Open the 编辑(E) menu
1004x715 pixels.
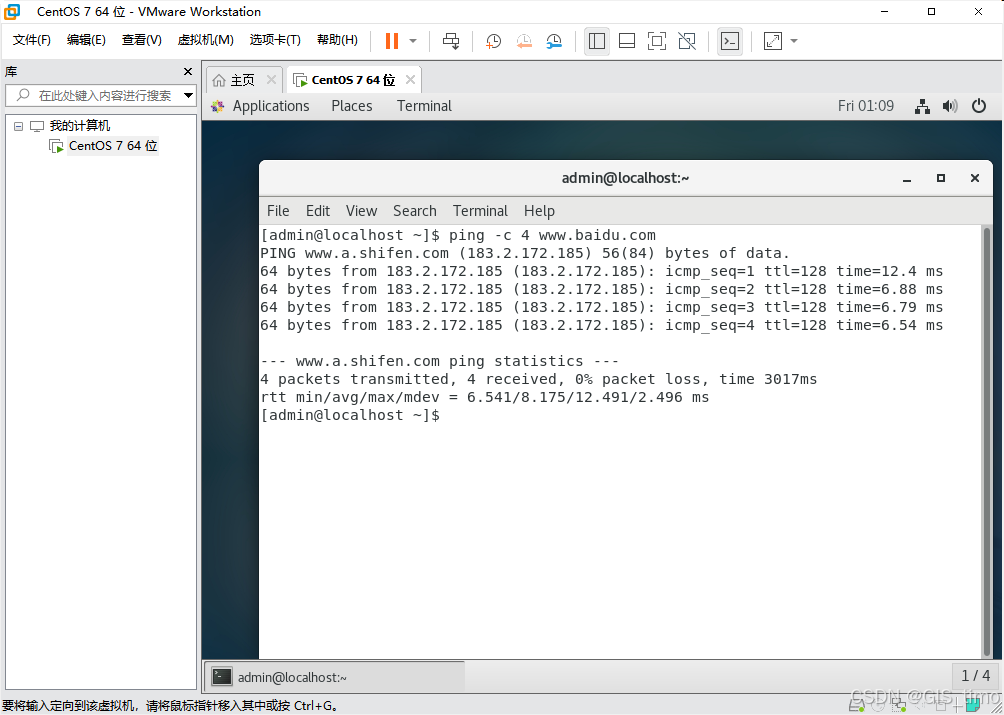pyautogui.click(x=86, y=40)
